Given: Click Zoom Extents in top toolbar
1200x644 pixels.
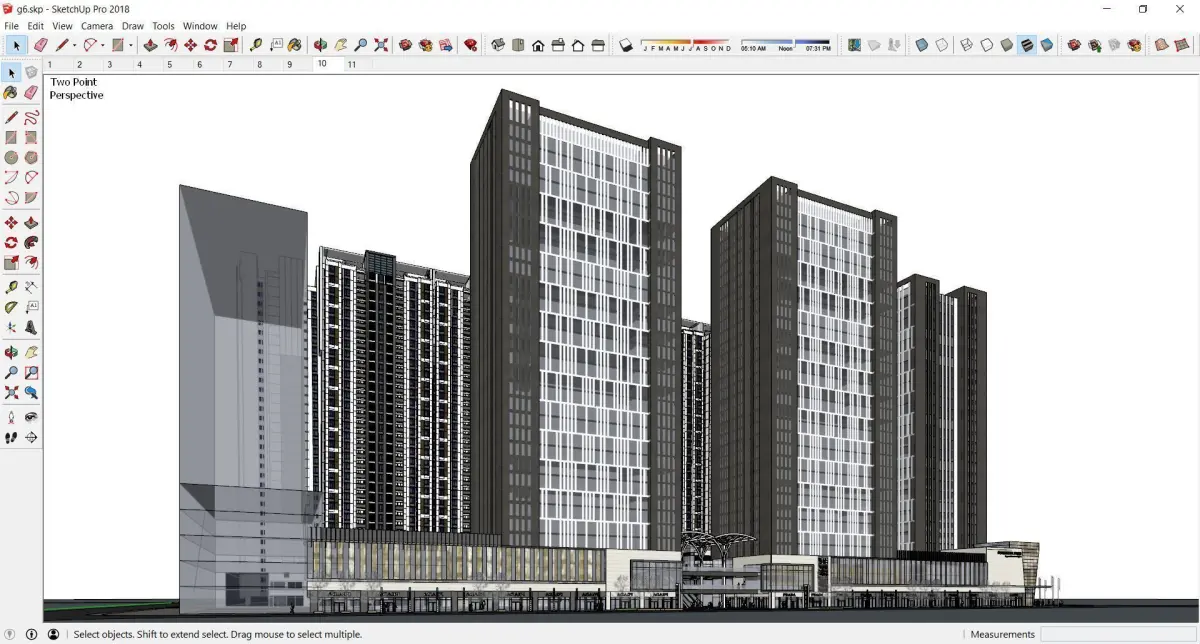Looking at the screenshot, I should coord(381,45).
